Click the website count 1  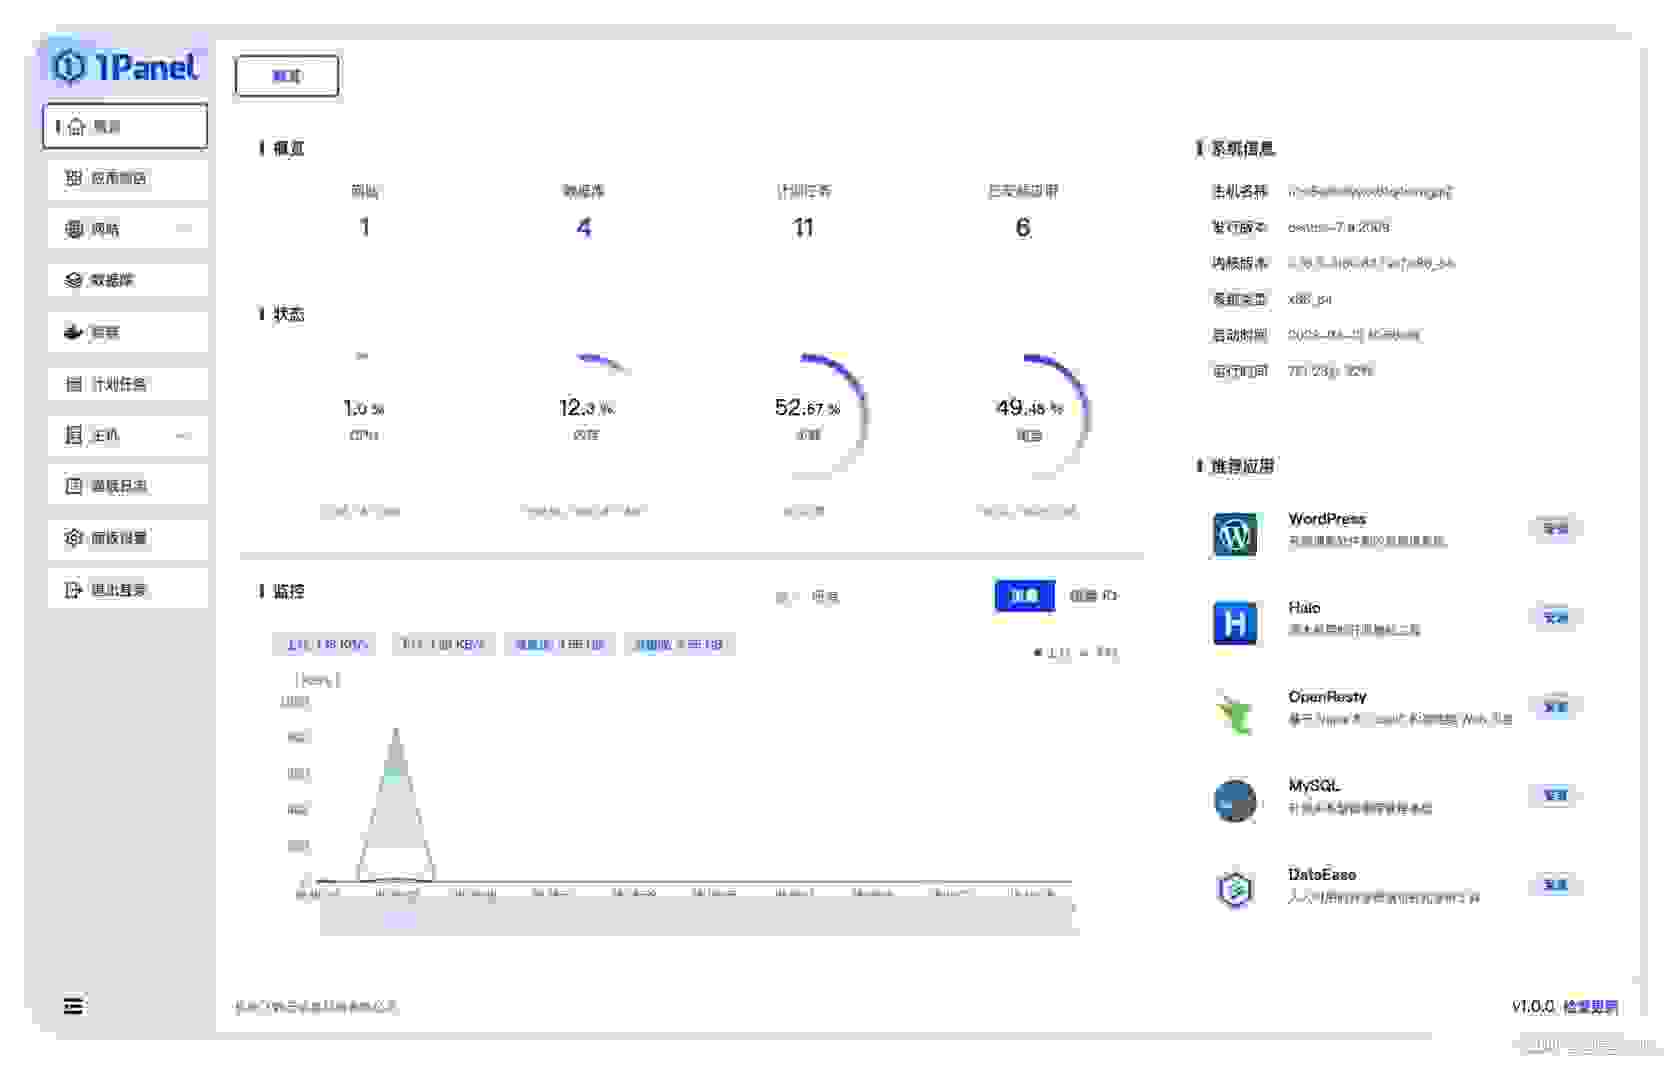coord(365,228)
